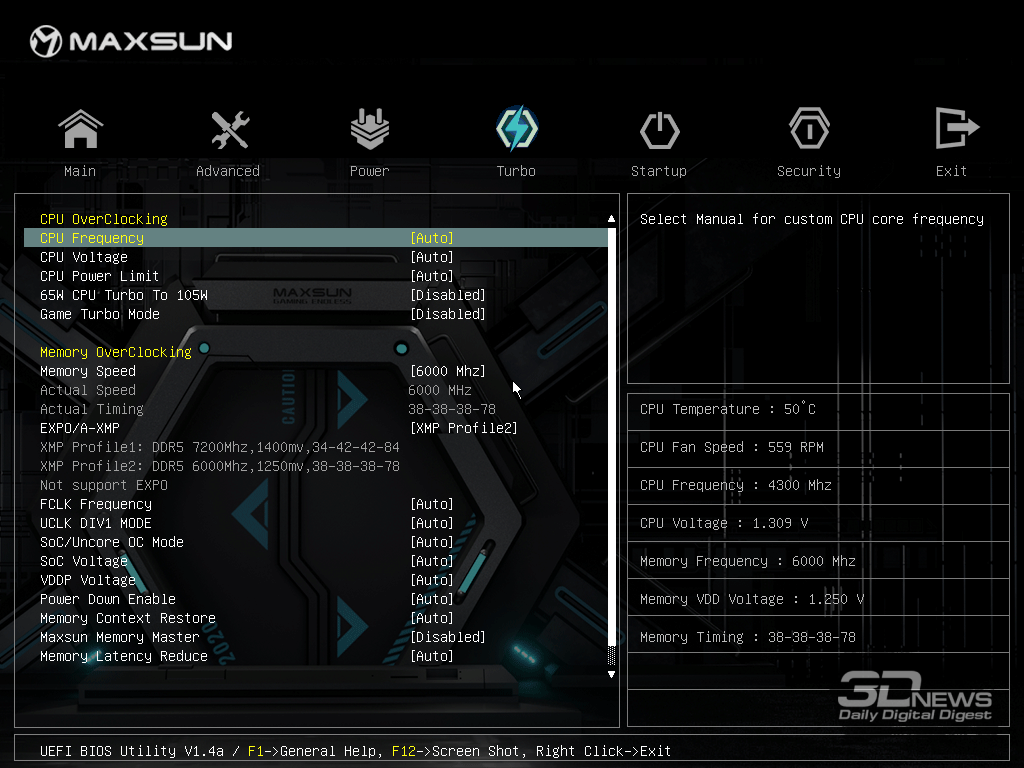
Task: Open Memory Speed [6000 Mhz] dropdown
Action: pos(448,371)
